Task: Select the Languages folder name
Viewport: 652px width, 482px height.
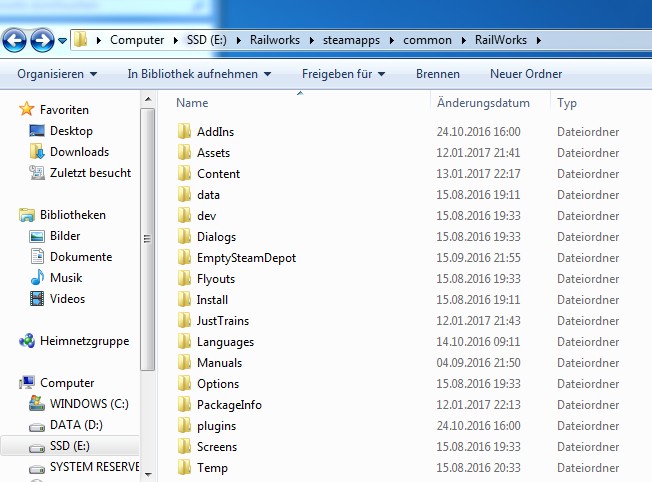Action: [225, 342]
